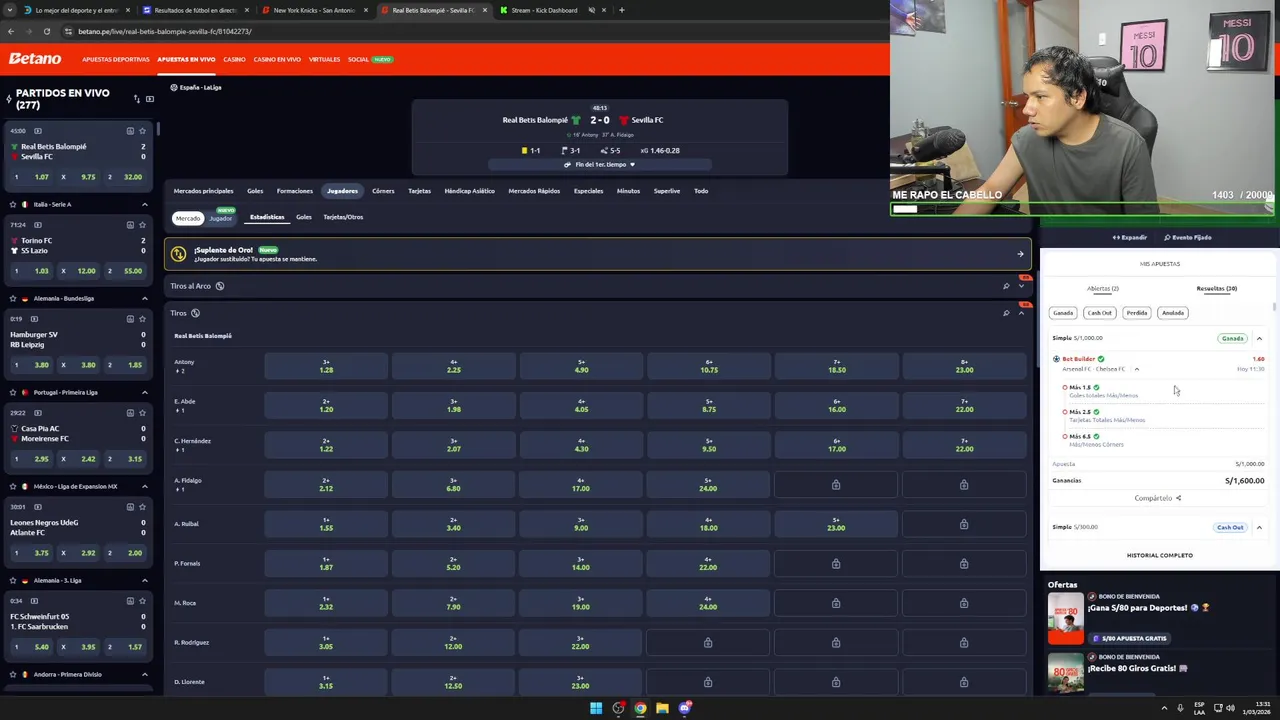Star the Italia - Serie A league
The image size is (1280, 720).
[x=12, y=204]
